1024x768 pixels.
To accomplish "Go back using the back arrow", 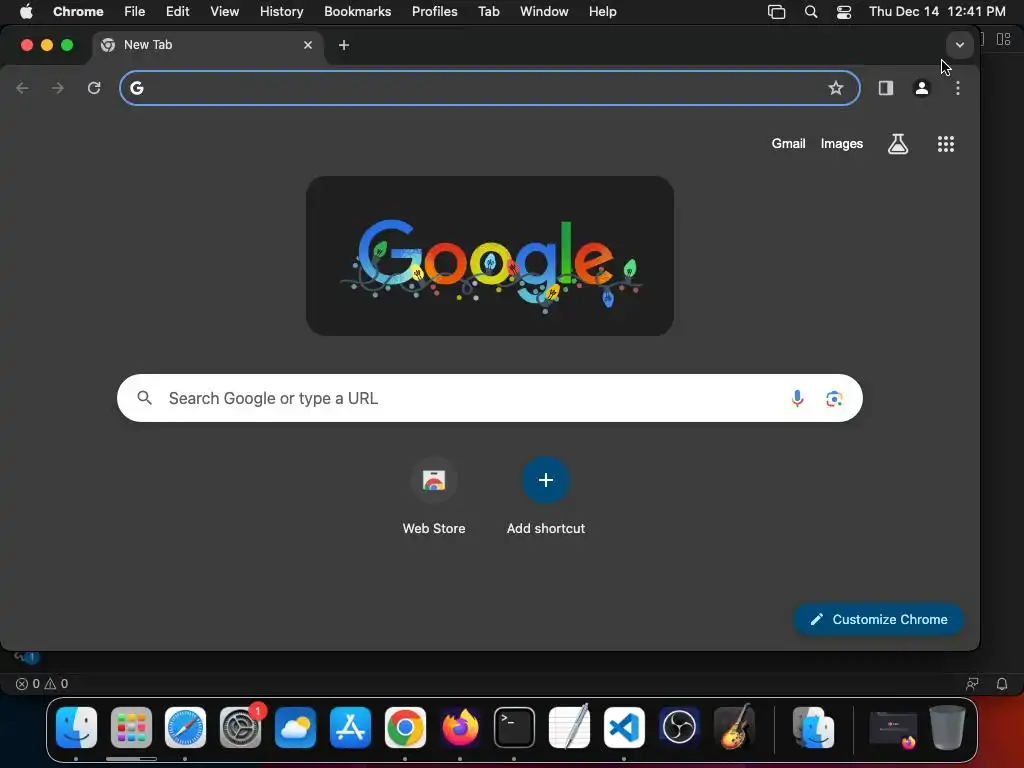I will tap(22, 88).
